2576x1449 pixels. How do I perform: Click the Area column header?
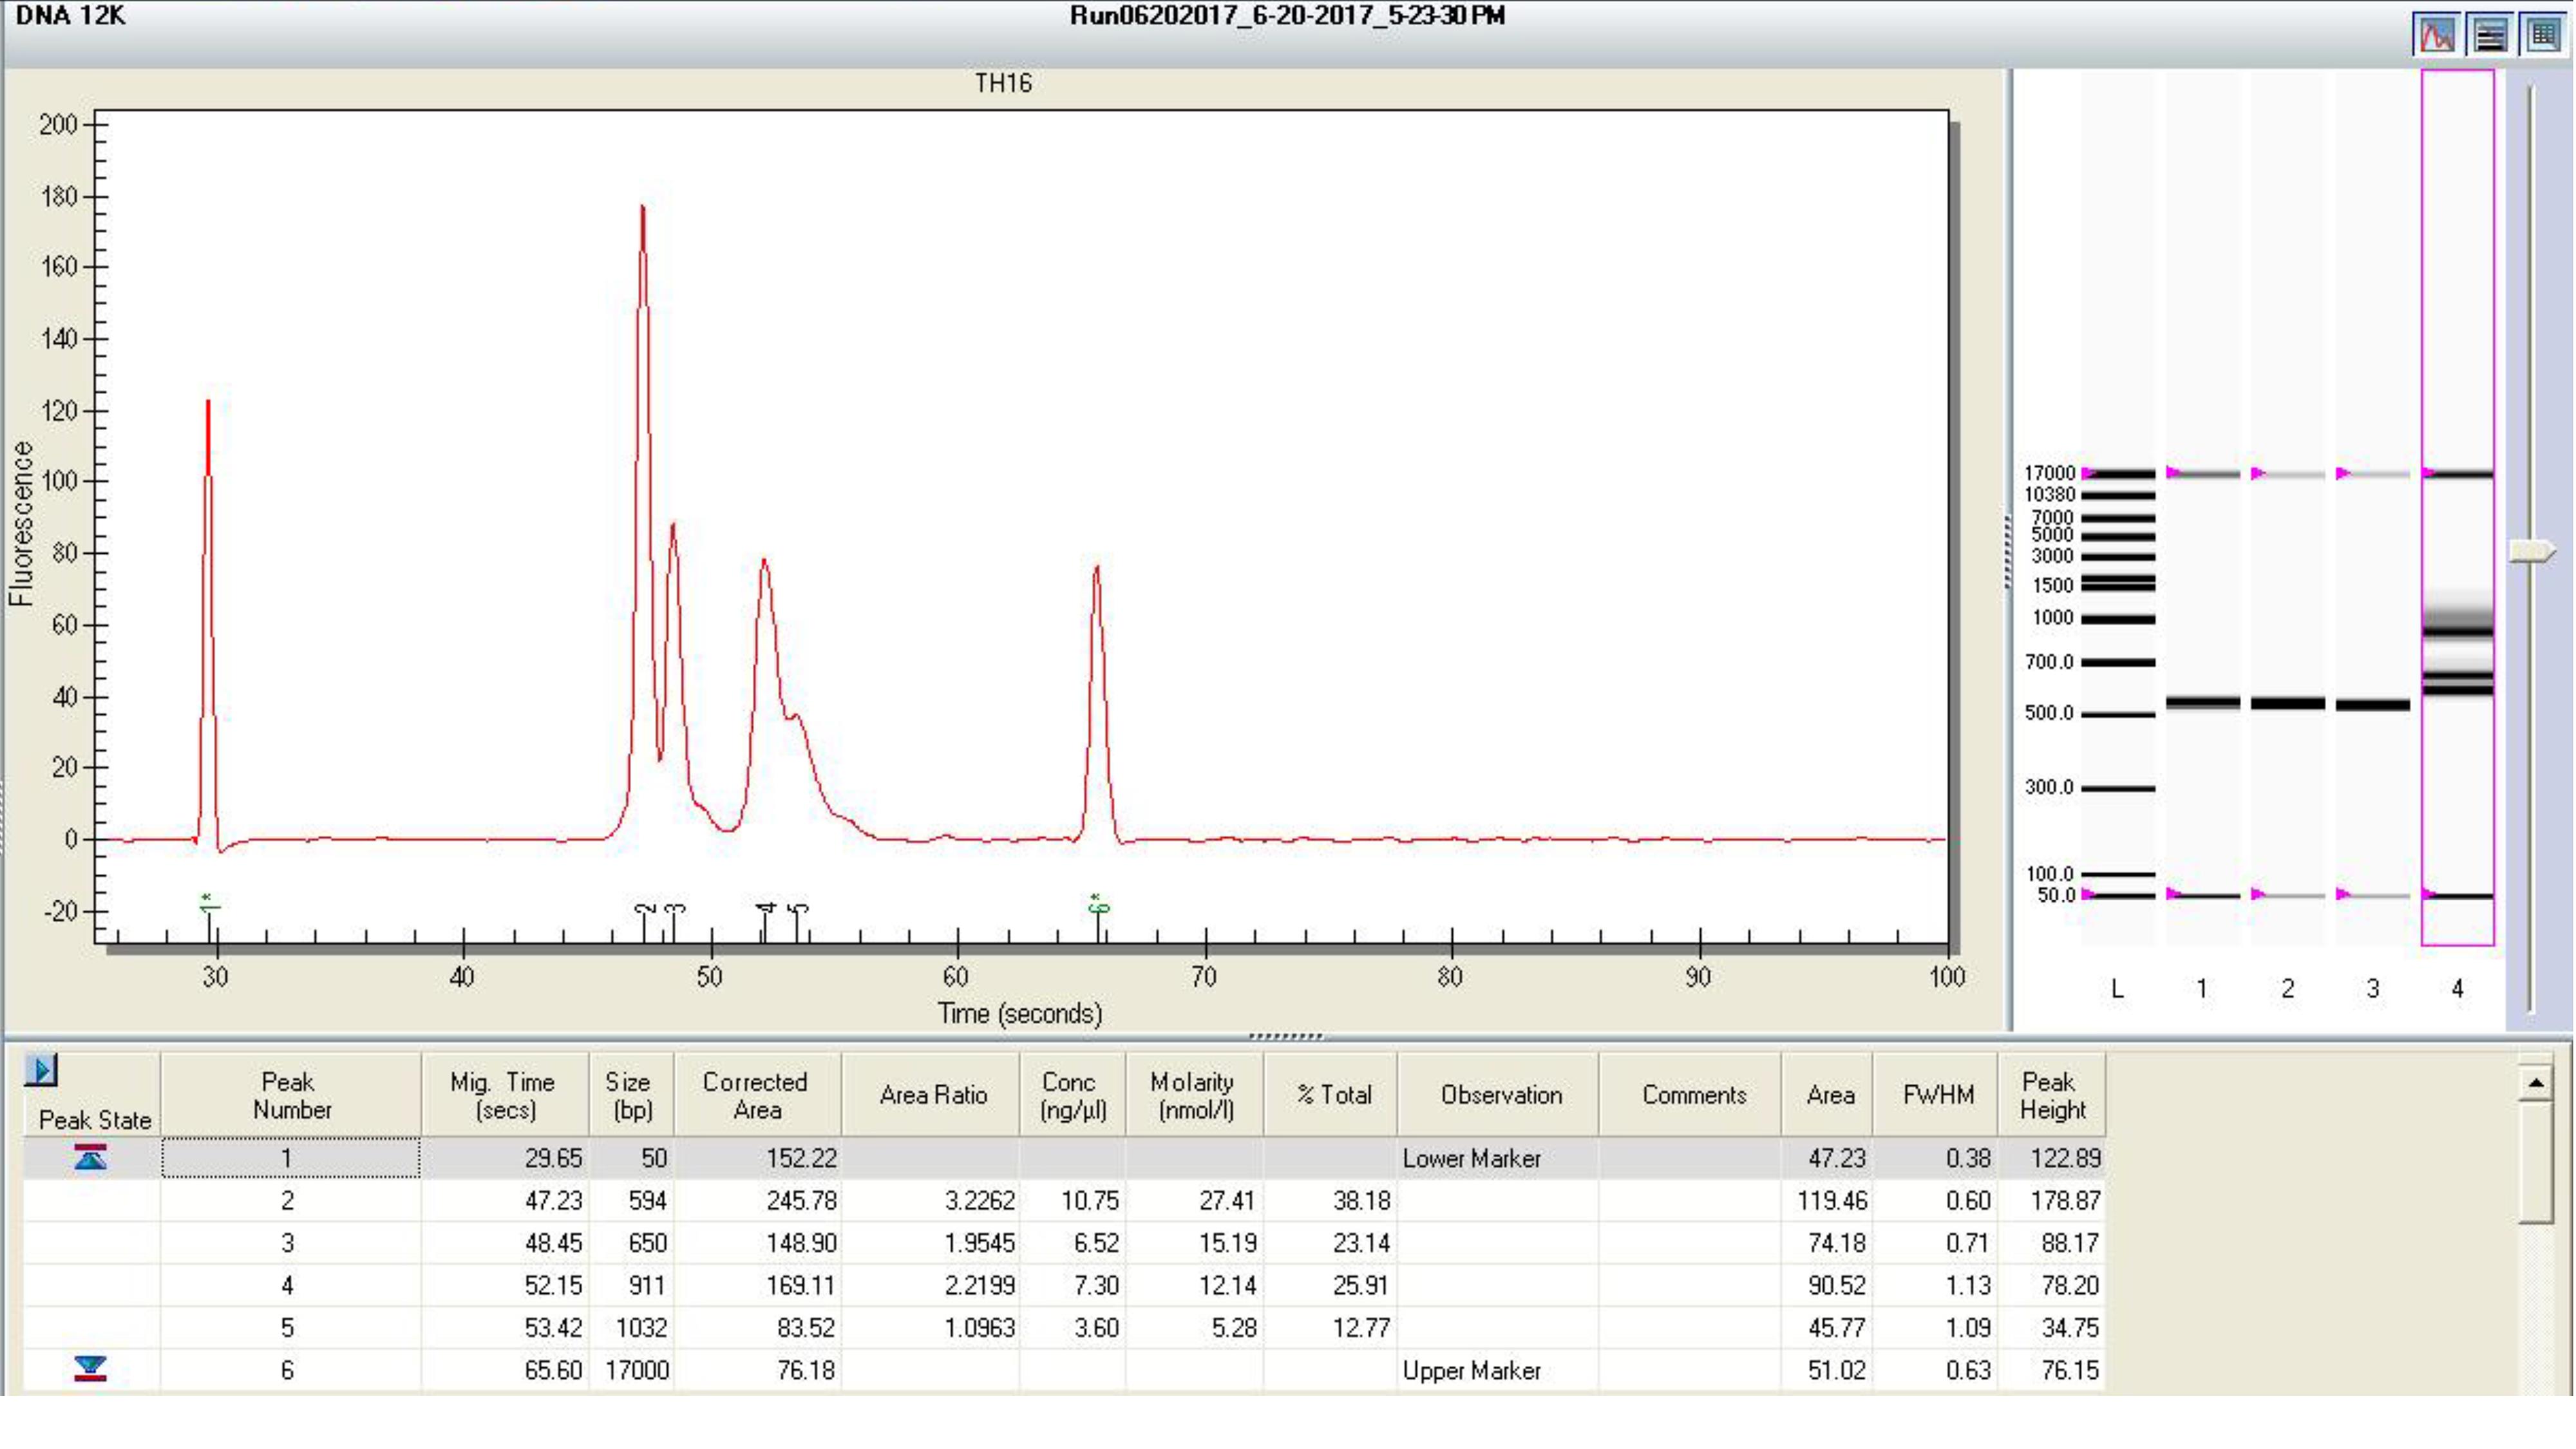click(1828, 1095)
